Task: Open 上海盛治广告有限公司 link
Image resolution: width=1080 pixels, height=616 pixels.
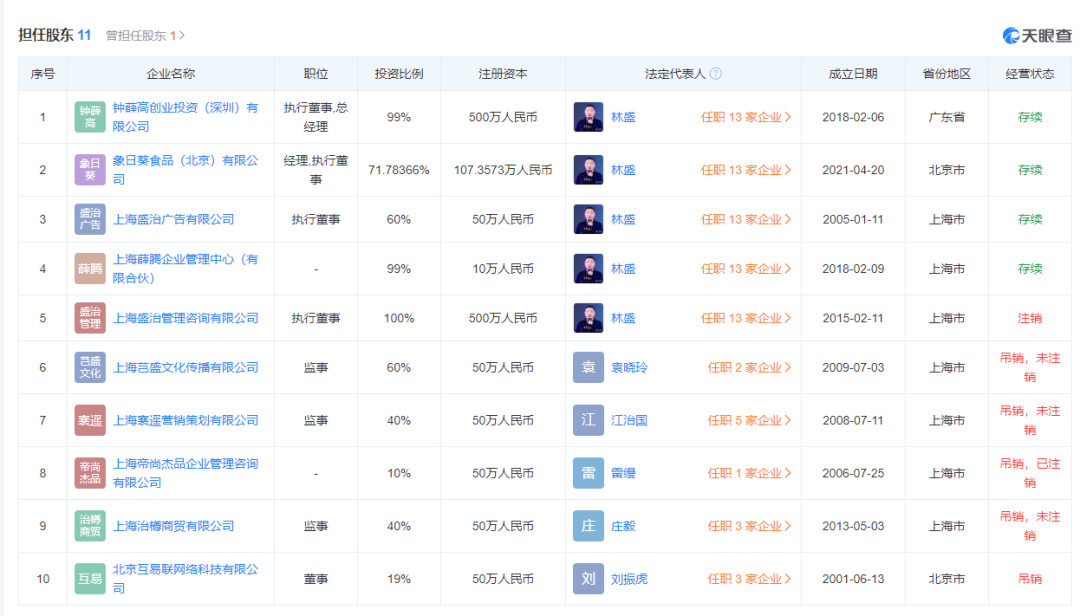Action: [x=174, y=219]
